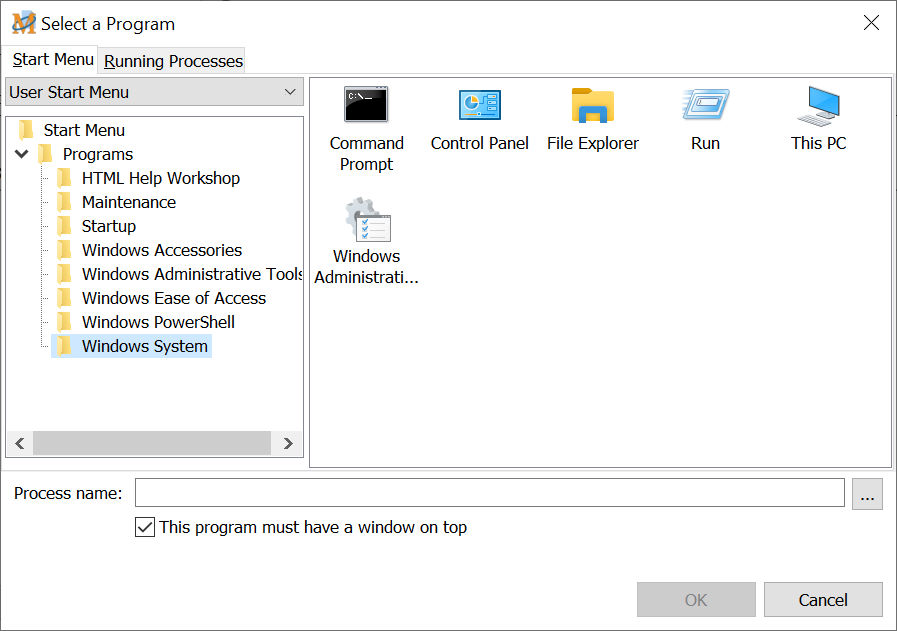897x631 pixels.
Task: Click the tree's right scroll arrow
Action: [288, 443]
